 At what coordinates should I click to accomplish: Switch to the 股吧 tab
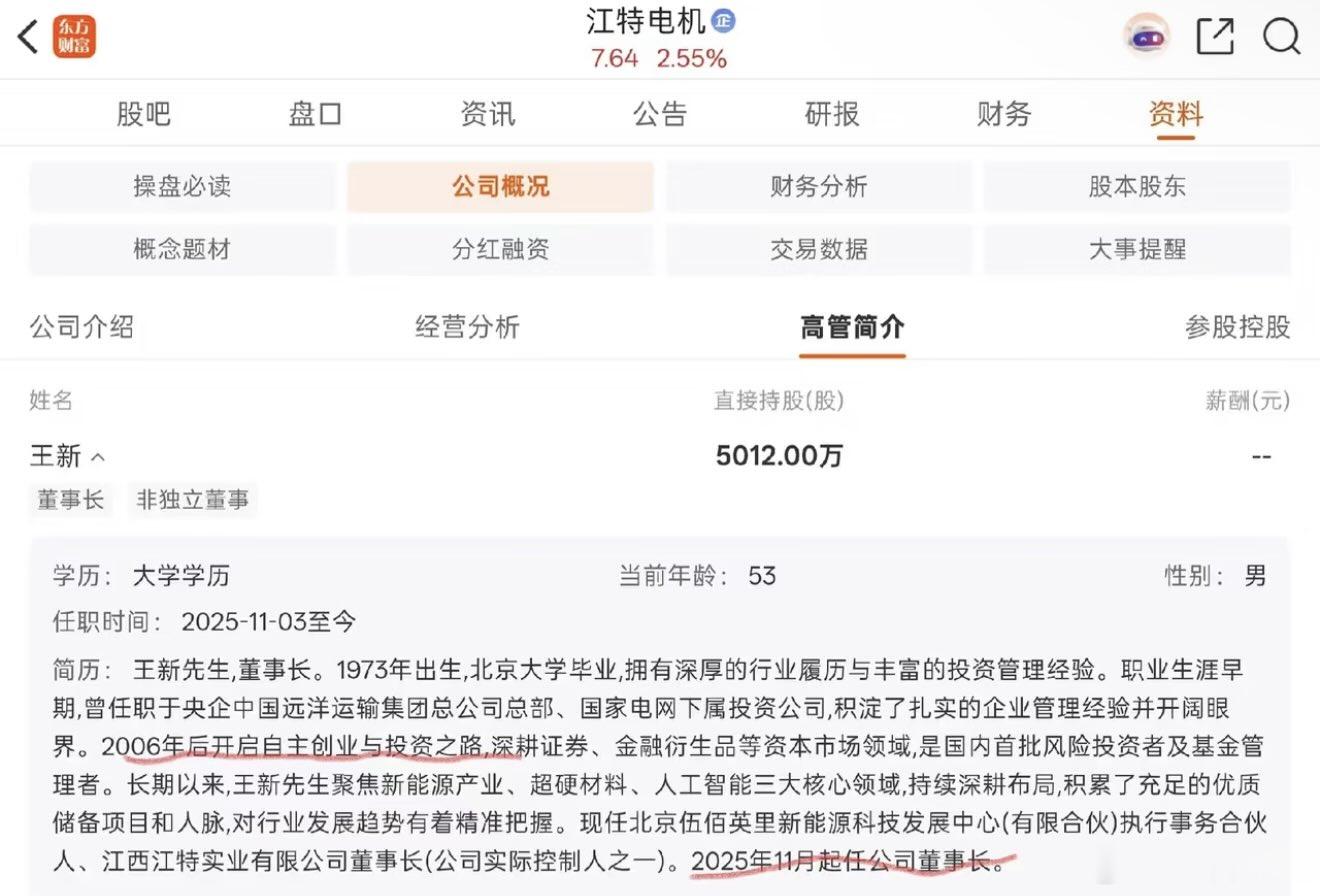pyautogui.click(x=144, y=114)
